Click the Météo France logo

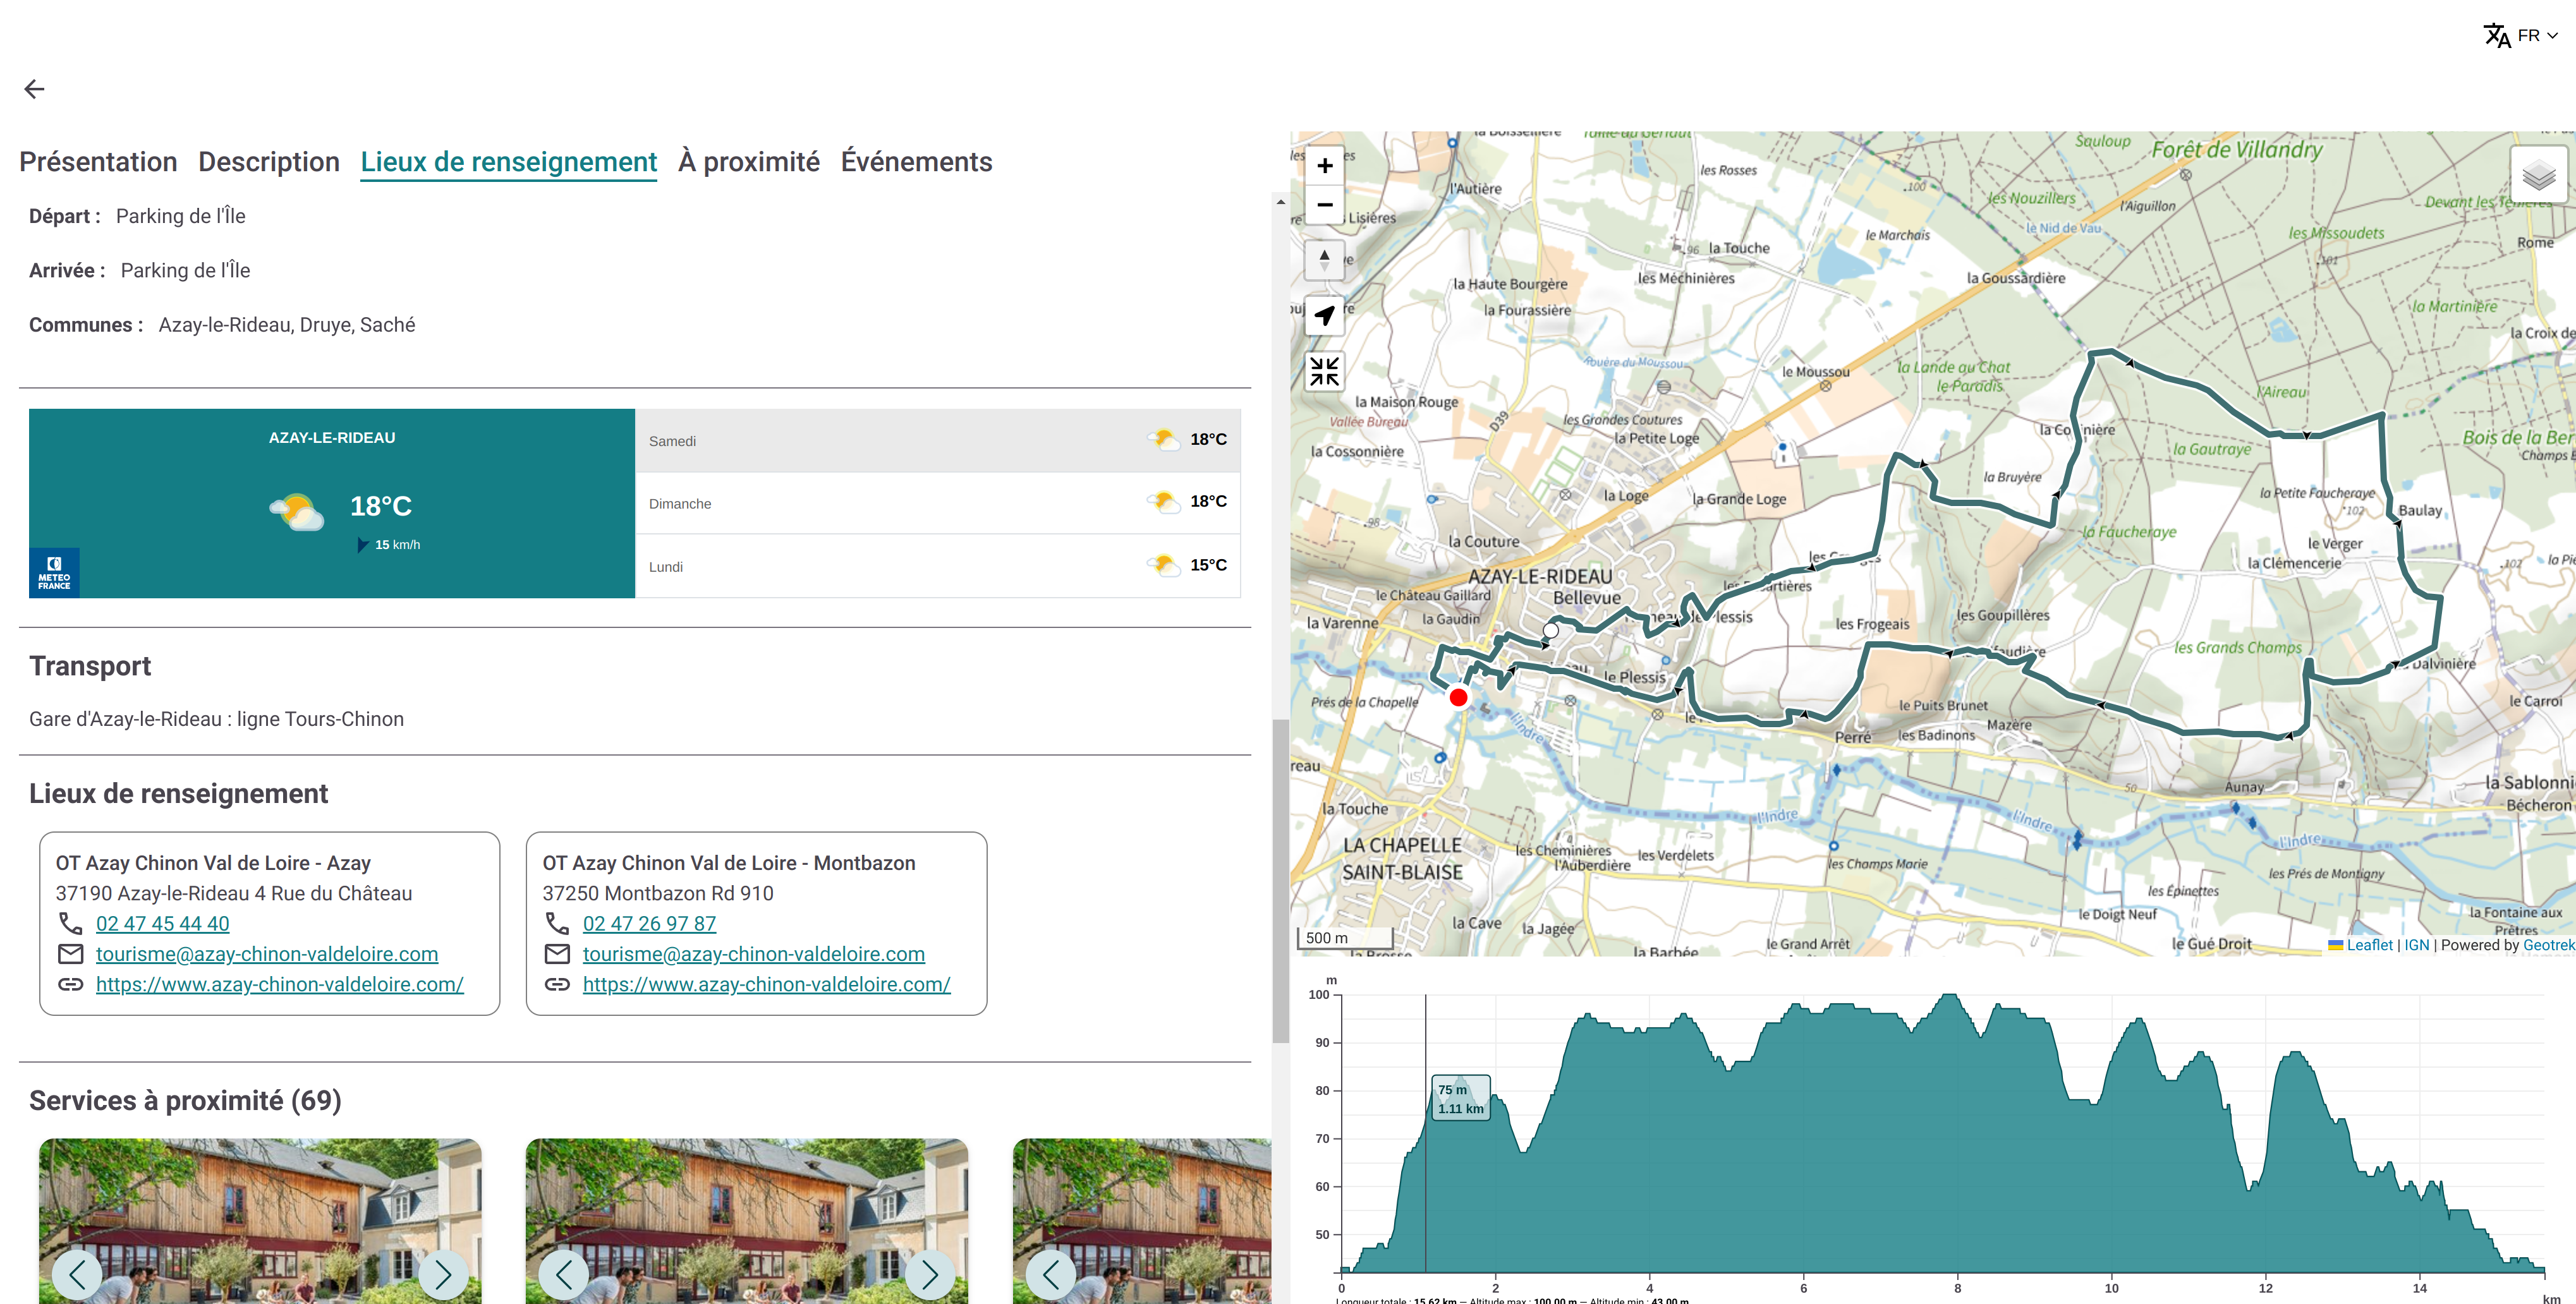point(54,573)
